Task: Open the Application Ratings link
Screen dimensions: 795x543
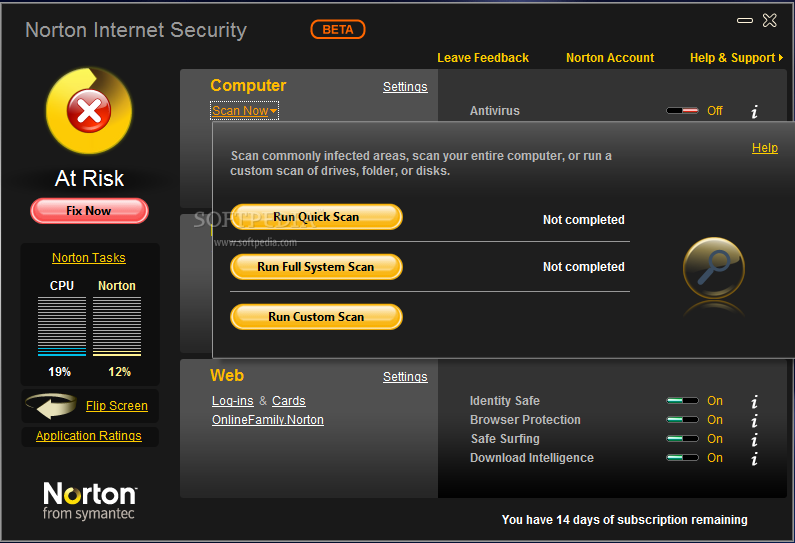Action: coord(89,436)
